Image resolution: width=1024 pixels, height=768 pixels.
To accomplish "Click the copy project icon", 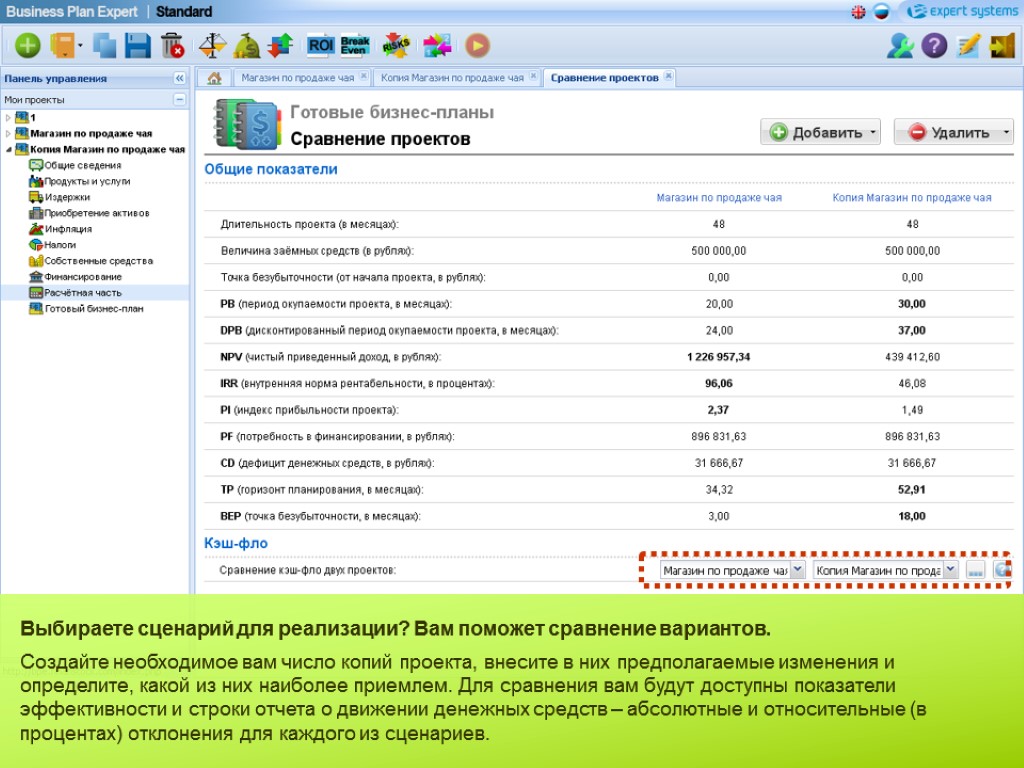I will [x=104, y=46].
